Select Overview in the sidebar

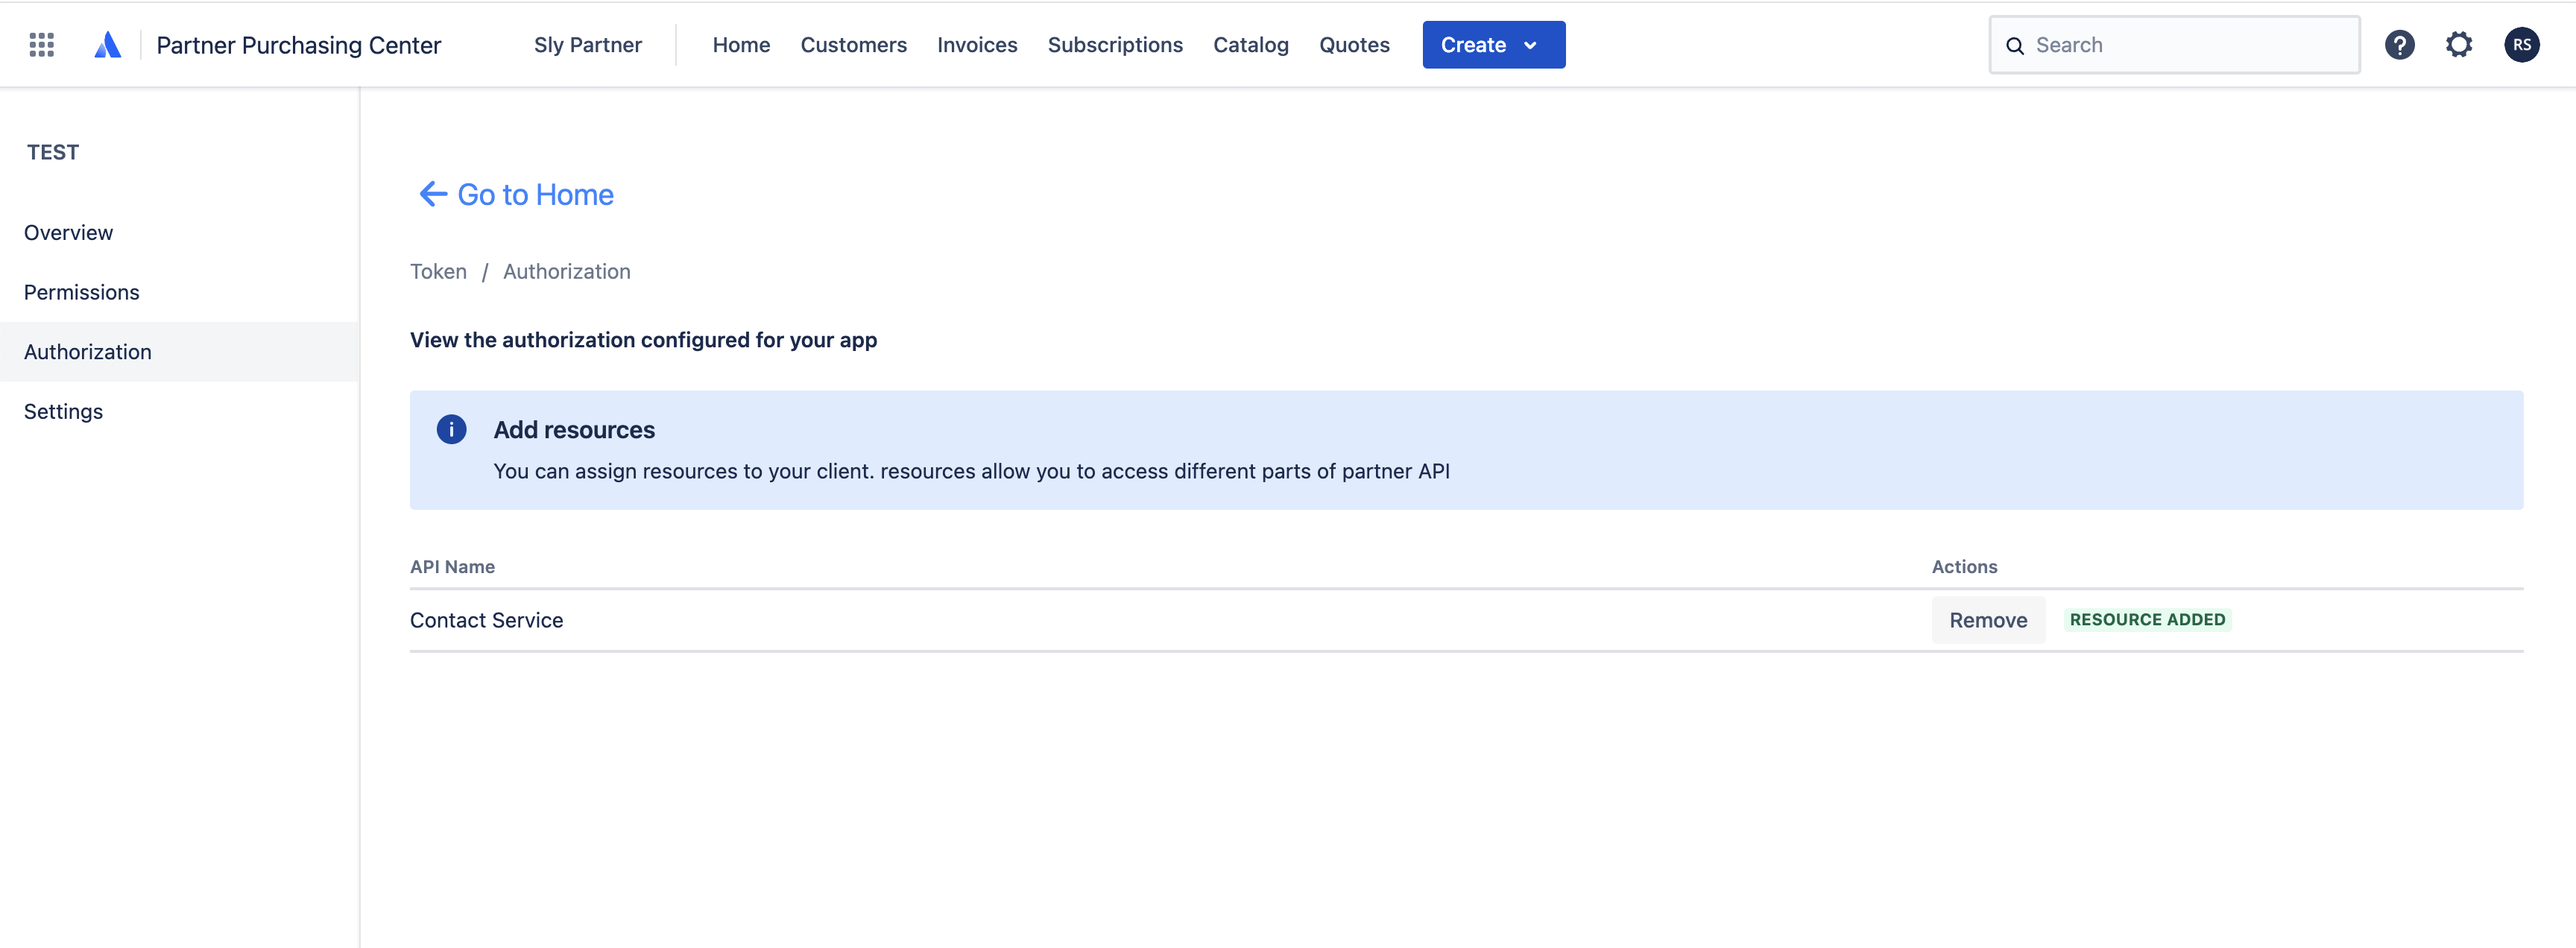68,233
